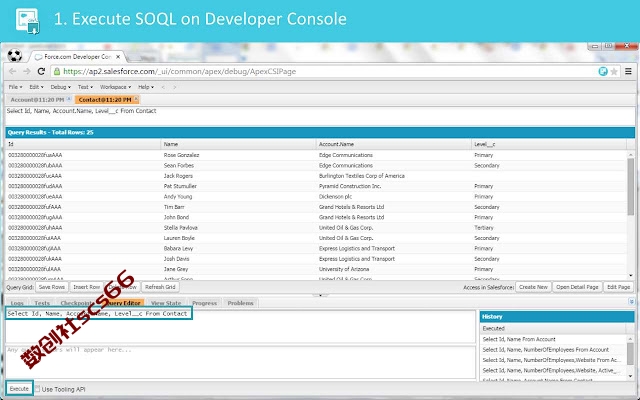The width and height of the screenshot is (640, 400).
Task: Toggle the Use Tooling API checkbox
Action: (x=38, y=389)
